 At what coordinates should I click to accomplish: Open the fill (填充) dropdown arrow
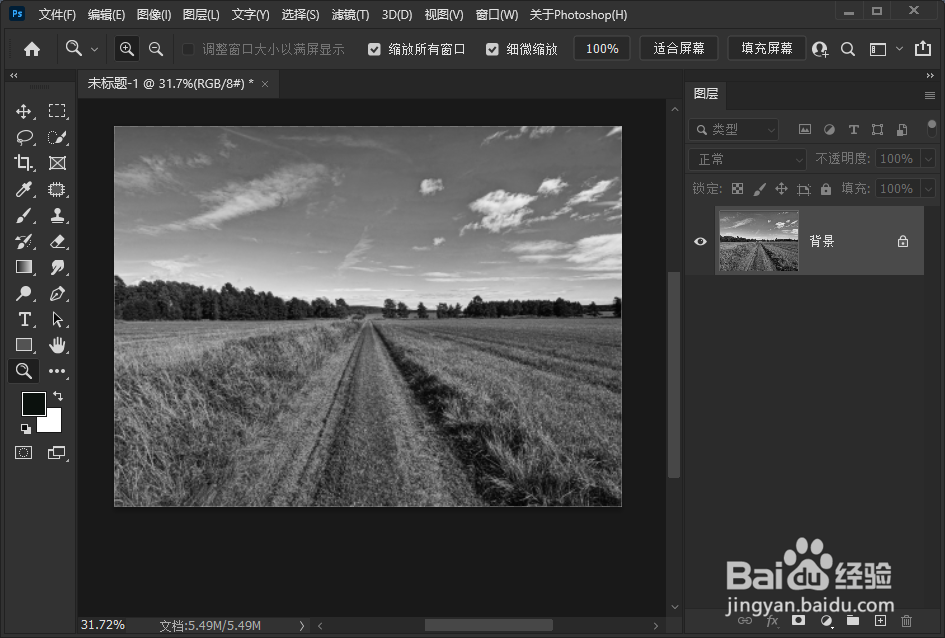(x=928, y=189)
